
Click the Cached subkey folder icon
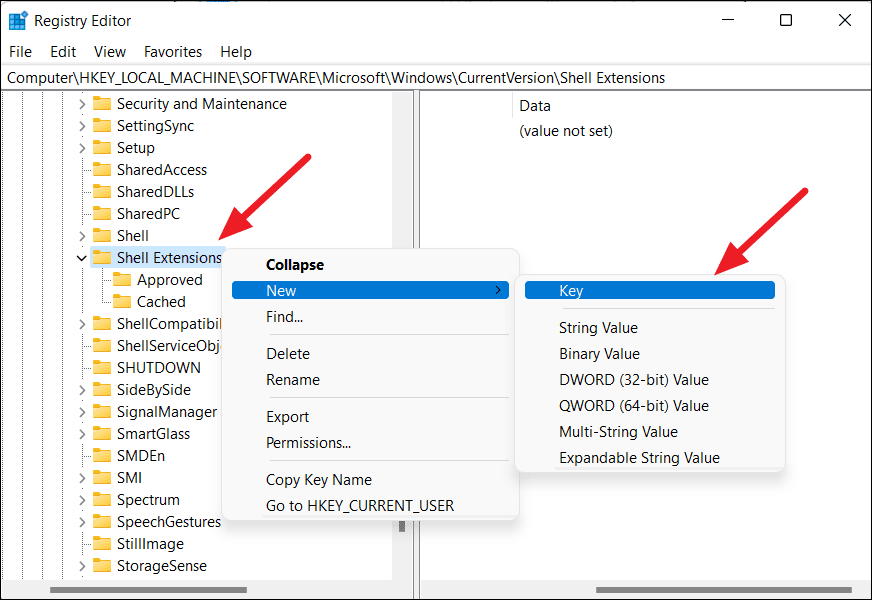(x=122, y=301)
